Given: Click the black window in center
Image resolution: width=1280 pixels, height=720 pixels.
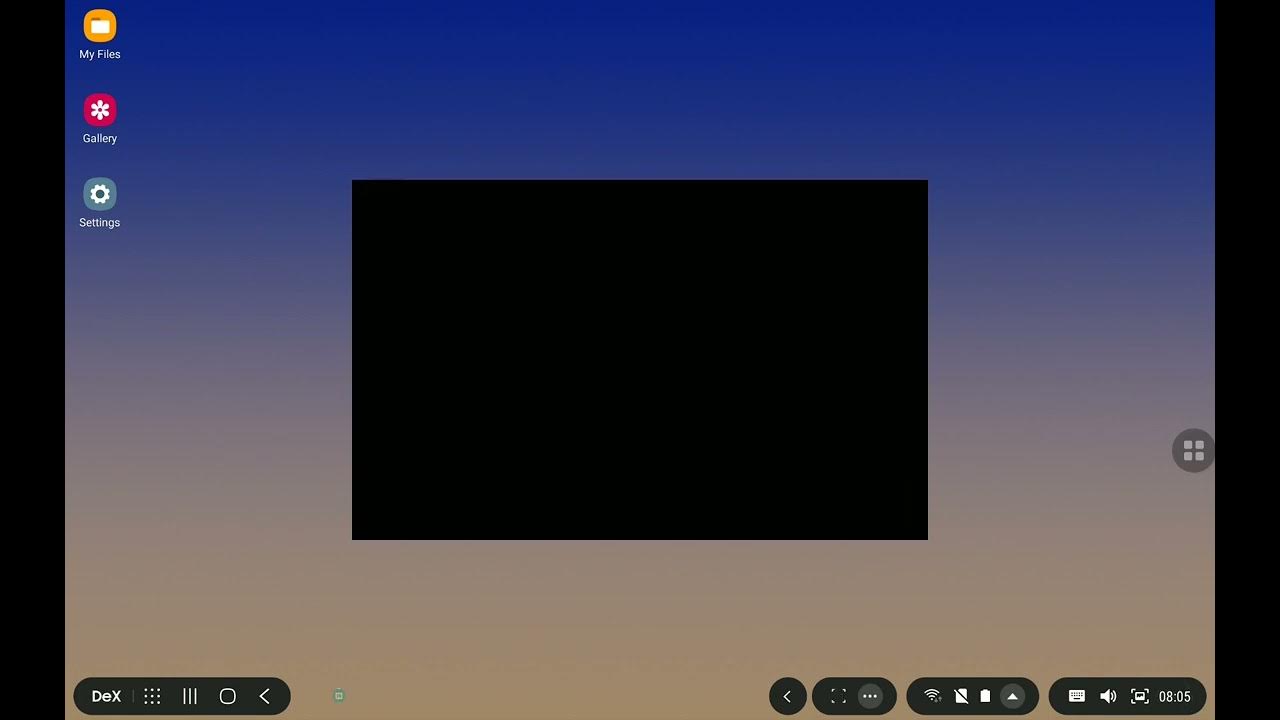Looking at the screenshot, I should (640, 360).
